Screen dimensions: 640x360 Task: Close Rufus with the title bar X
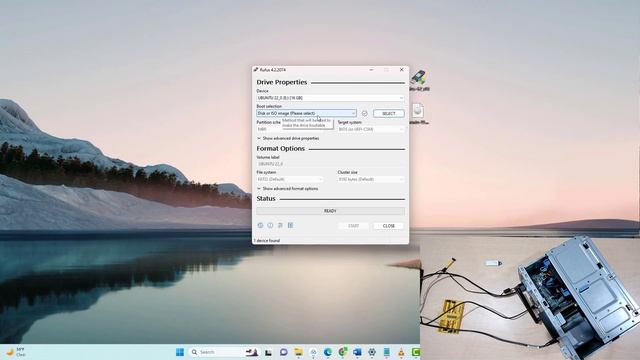(x=402, y=70)
